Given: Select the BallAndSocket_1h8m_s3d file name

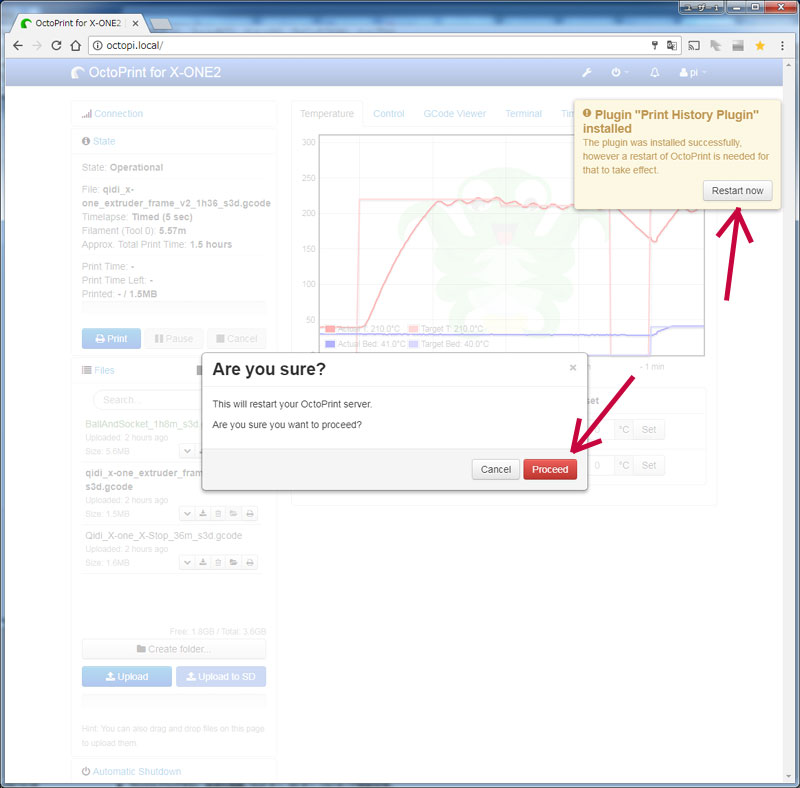Looking at the screenshot, I should click(142, 424).
